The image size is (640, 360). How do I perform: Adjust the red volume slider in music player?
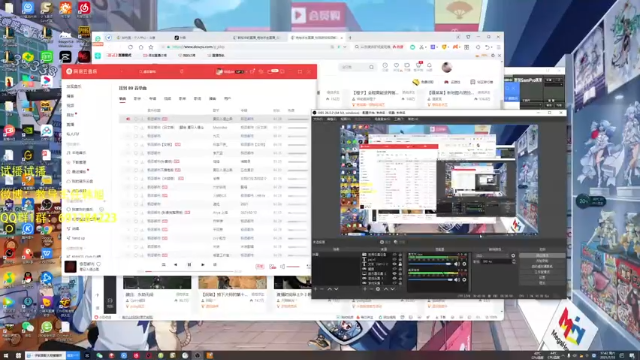coord(293,267)
